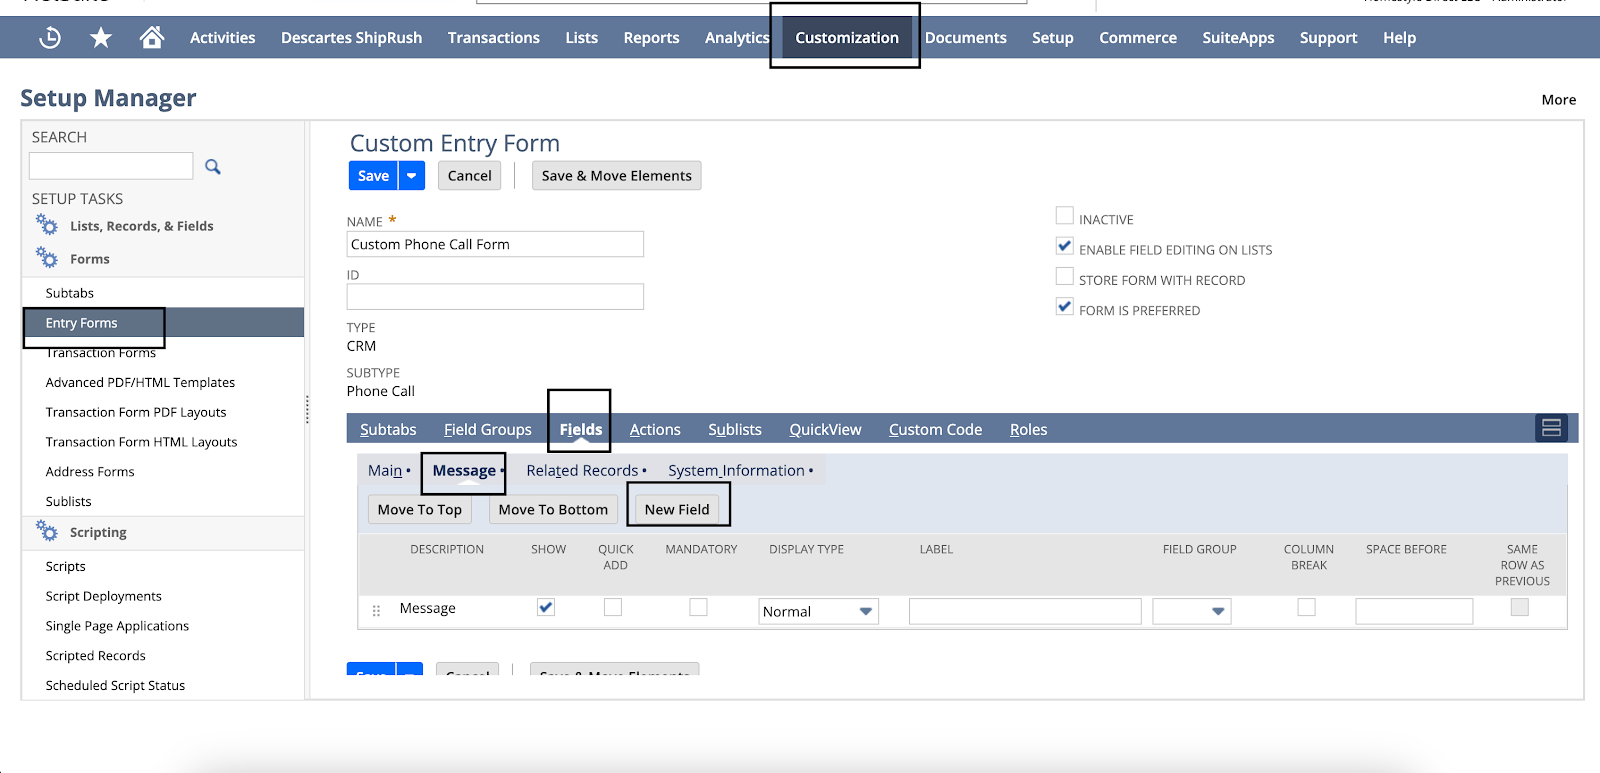1600x773 pixels.
Task: Open the Reports menu
Action: tap(651, 37)
